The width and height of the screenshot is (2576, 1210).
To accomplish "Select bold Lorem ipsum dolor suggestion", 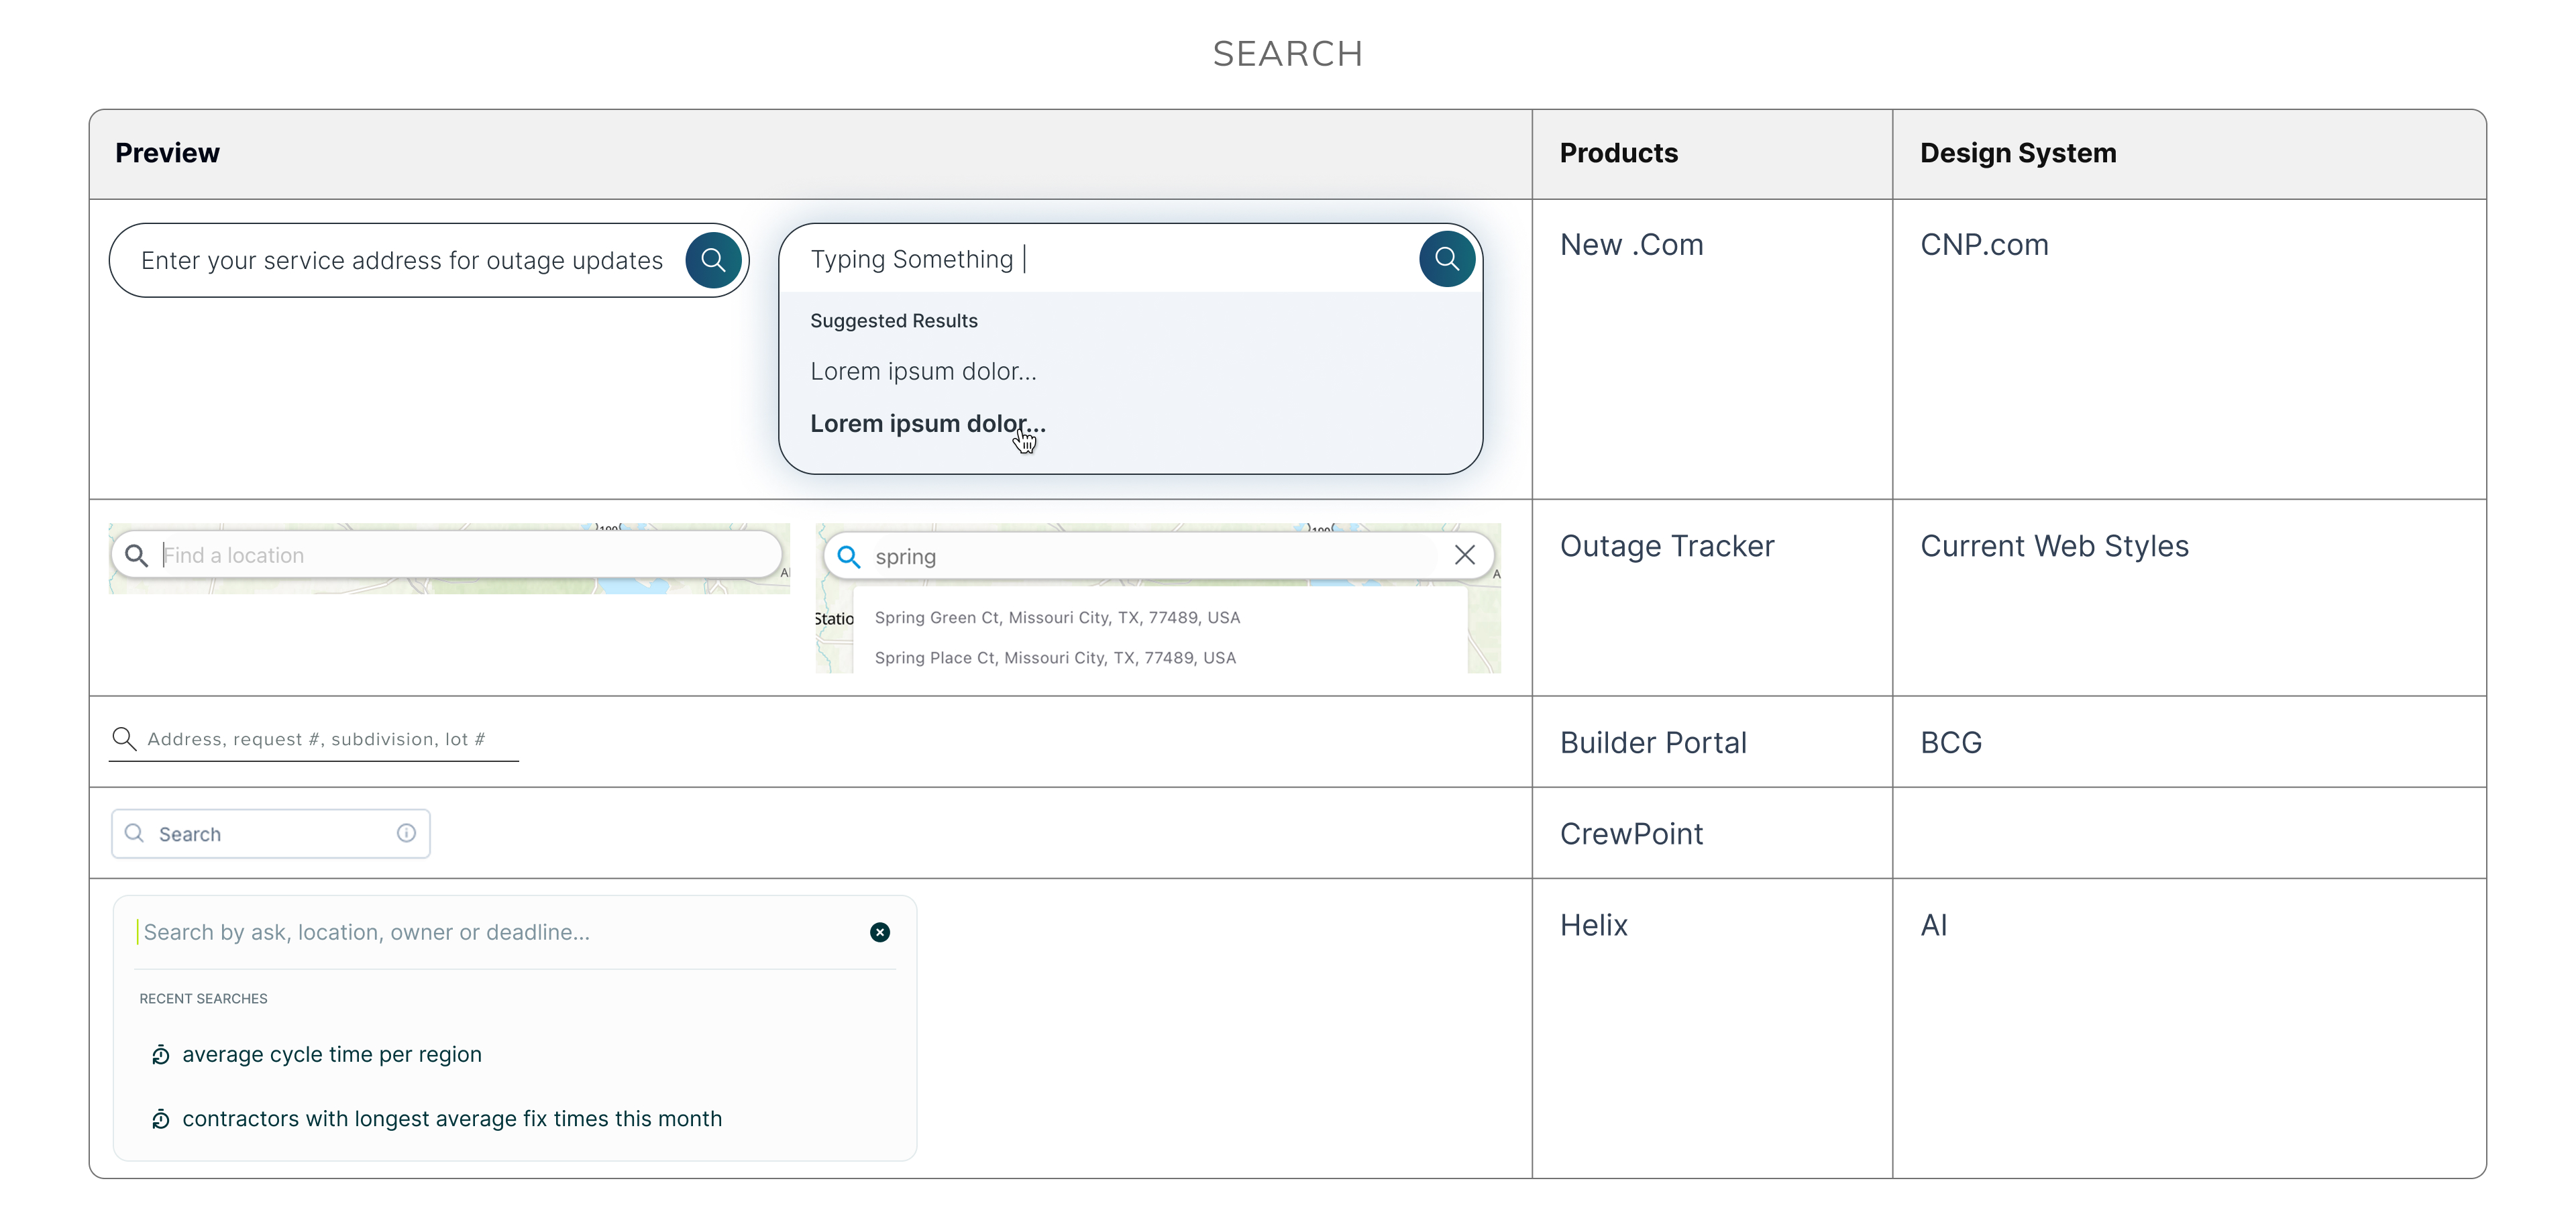I will pyautogui.click(x=928, y=424).
